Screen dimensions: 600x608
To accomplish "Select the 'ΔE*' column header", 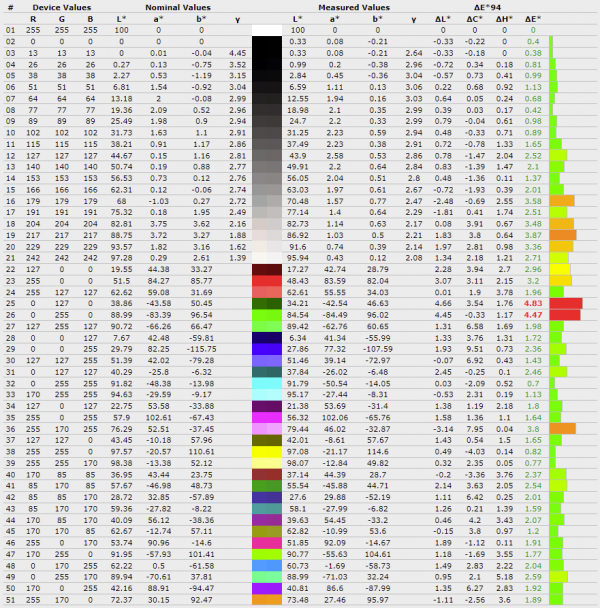I will tap(533, 19).
